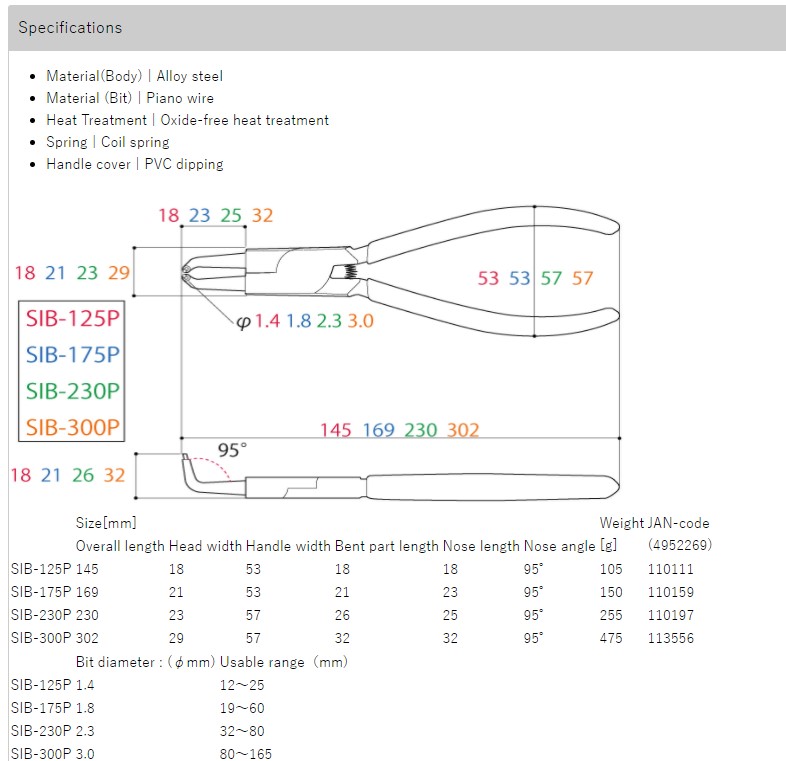Image resolution: width=786 pixels, height=761 pixels.
Task: Click the 'JAN-code' column header
Action: 679,523
